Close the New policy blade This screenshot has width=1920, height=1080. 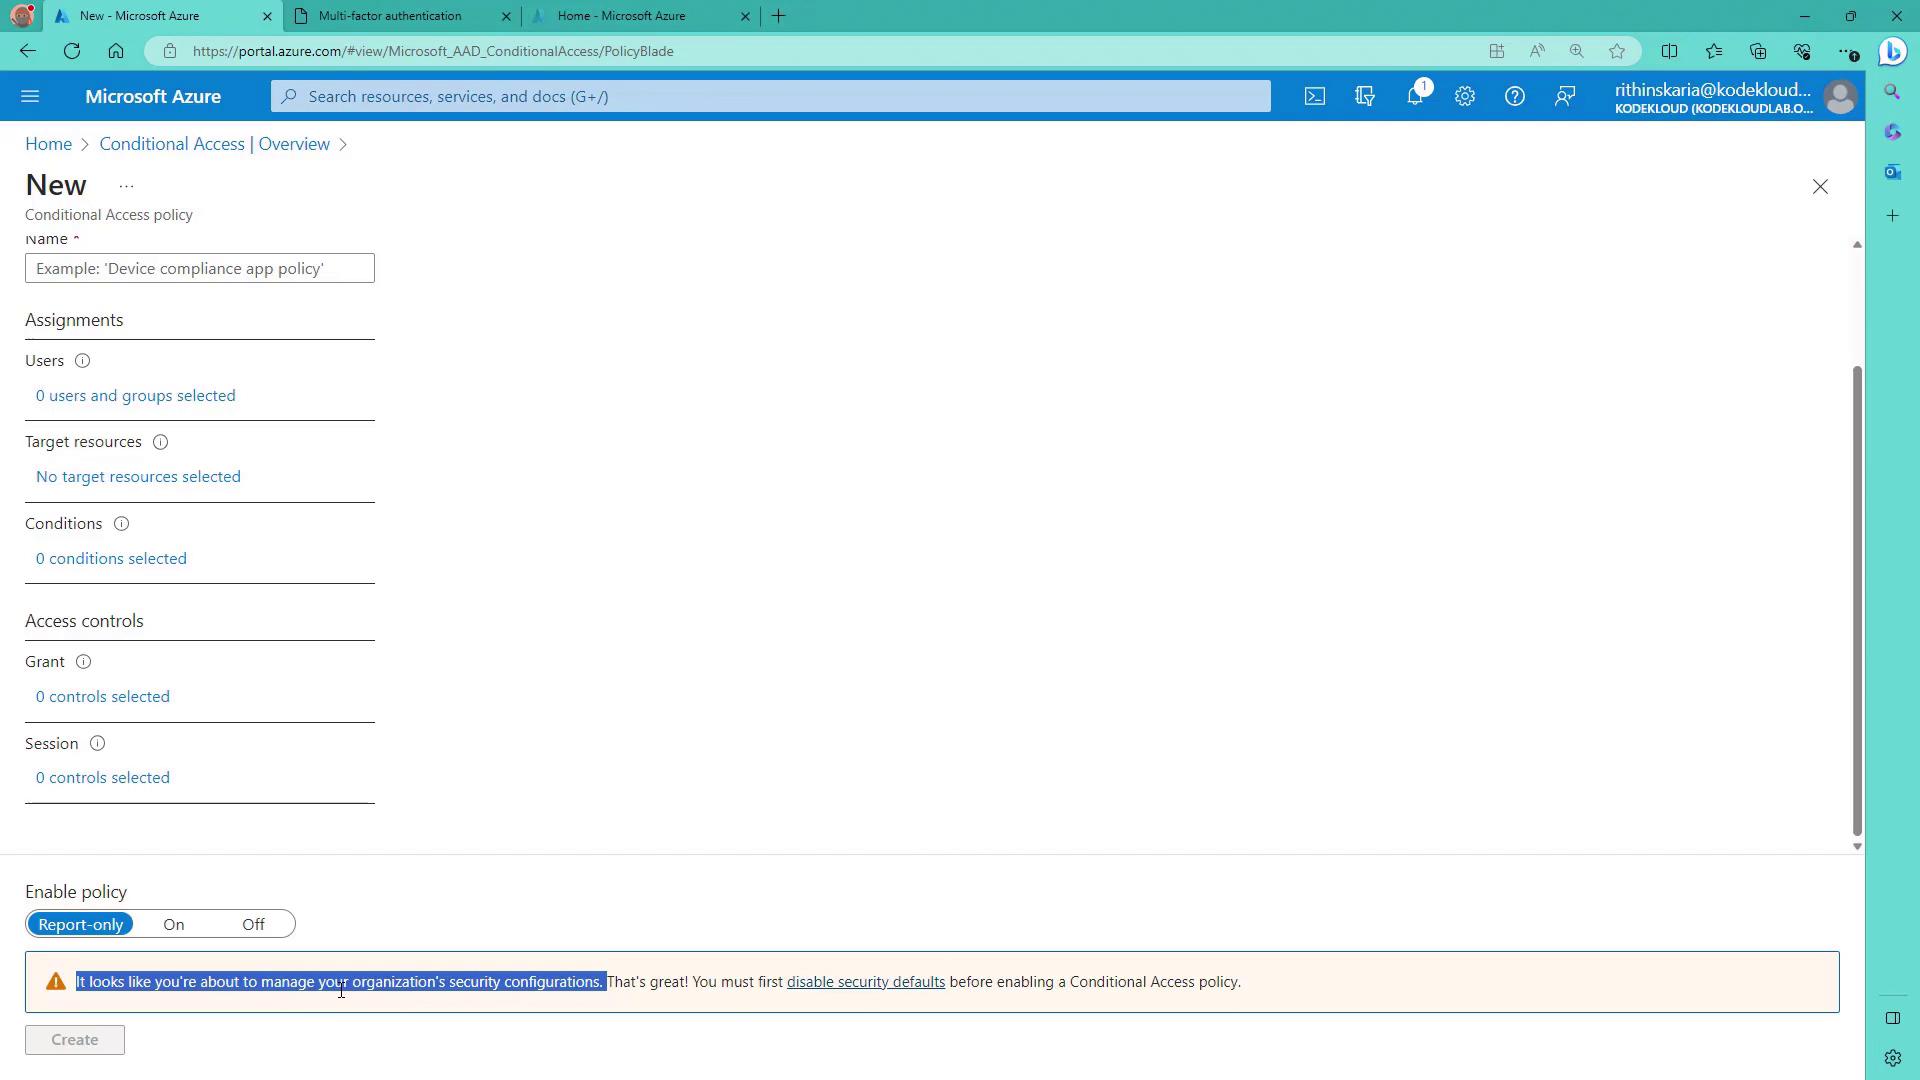click(1820, 187)
